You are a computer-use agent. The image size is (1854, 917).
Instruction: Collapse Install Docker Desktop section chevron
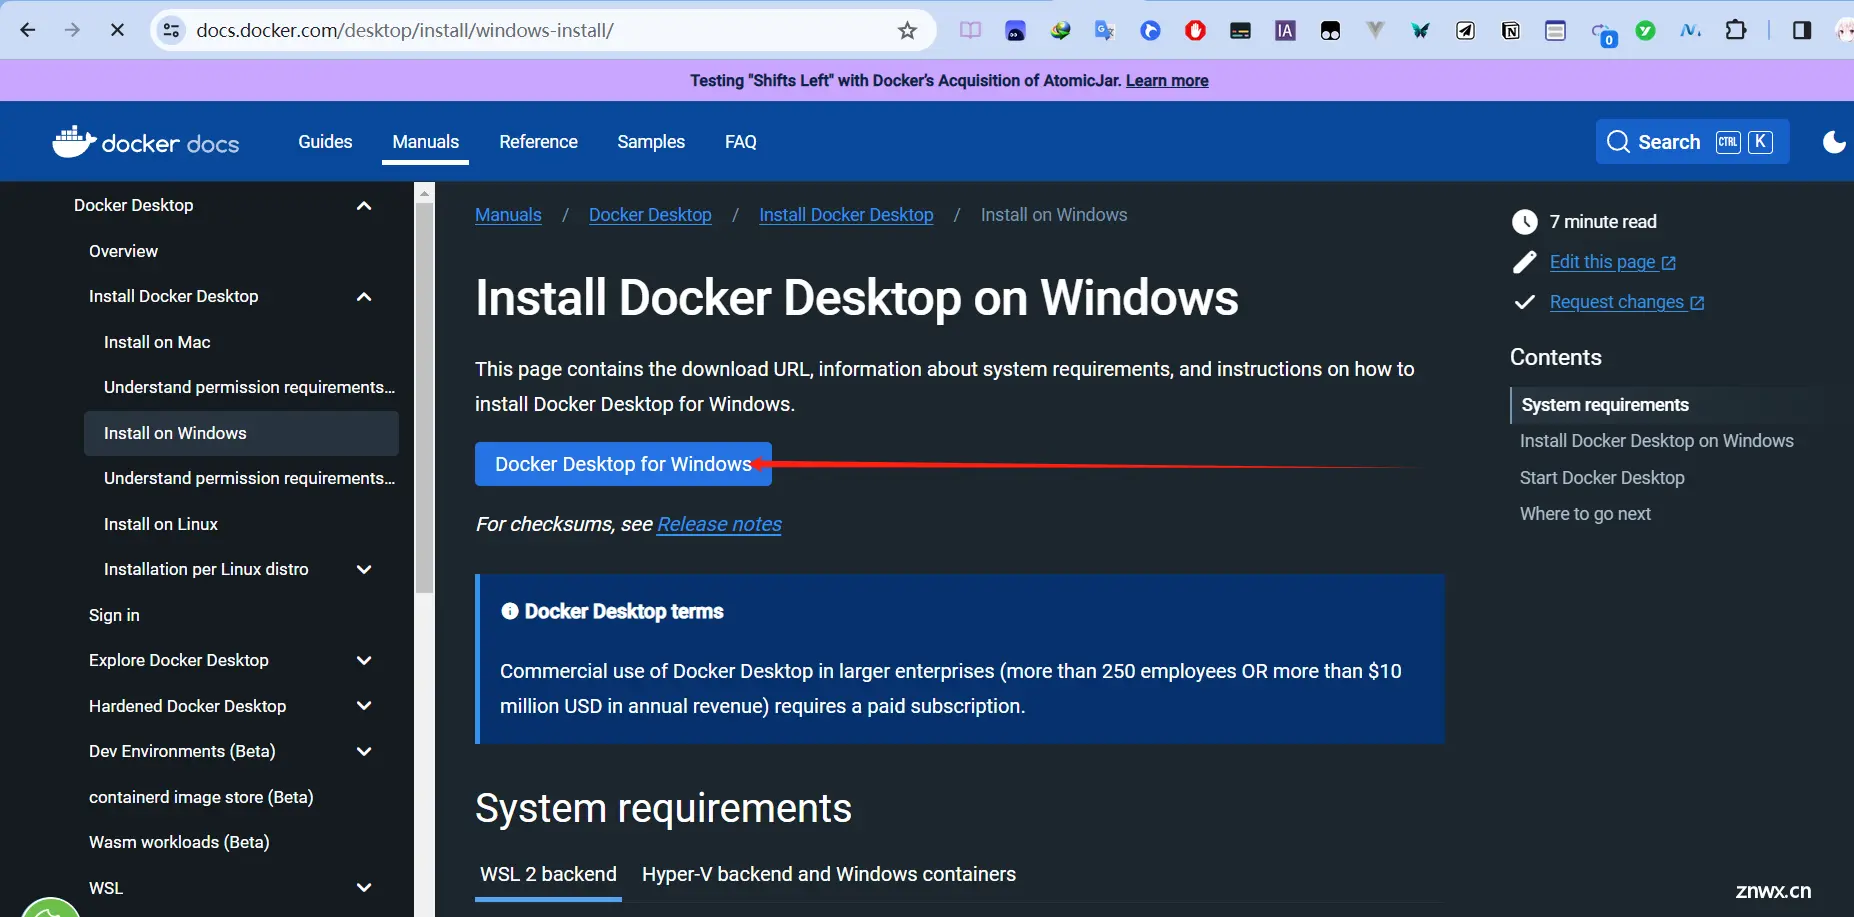(x=364, y=297)
